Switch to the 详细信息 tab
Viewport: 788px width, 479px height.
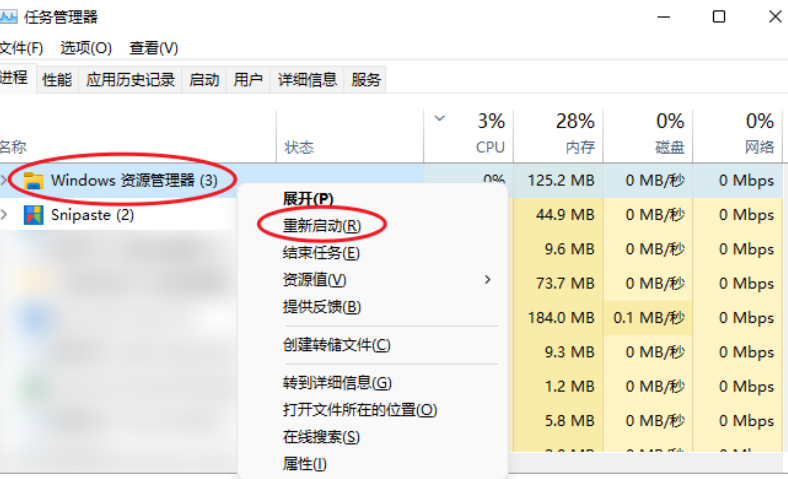tap(307, 79)
